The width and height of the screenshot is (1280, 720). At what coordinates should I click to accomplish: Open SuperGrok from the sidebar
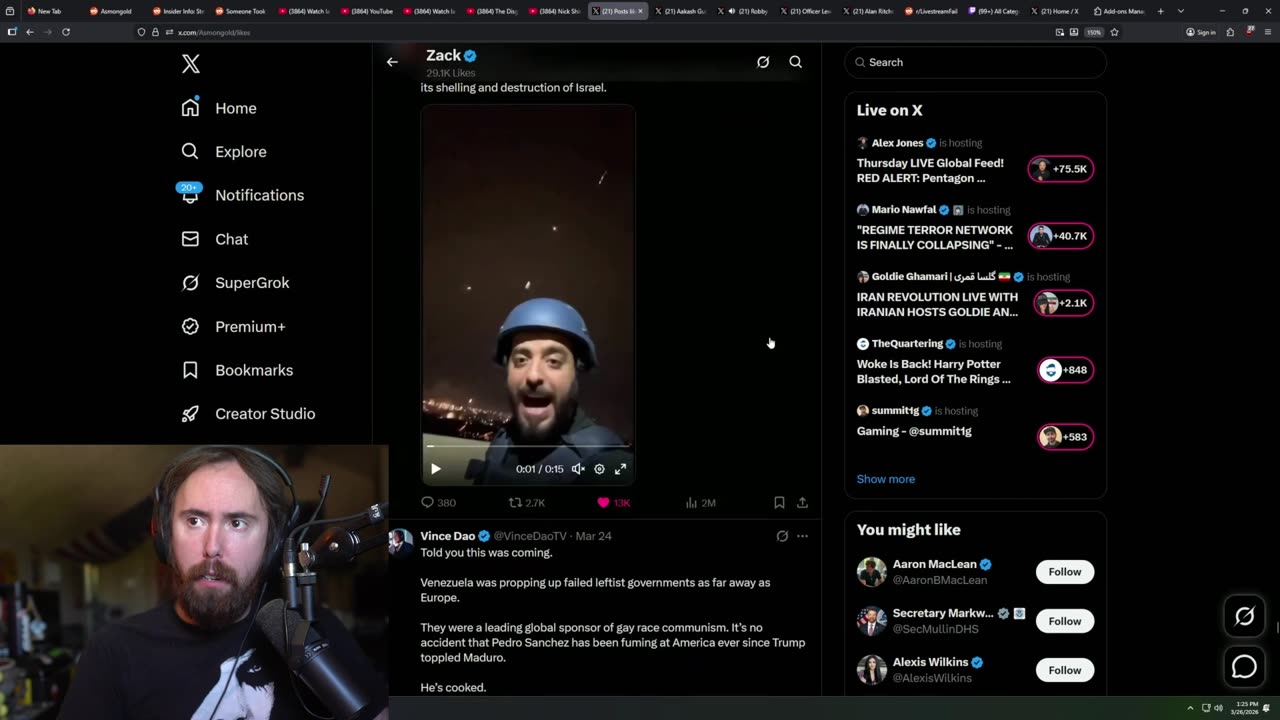pyautogui.click(x=235, y=283)
